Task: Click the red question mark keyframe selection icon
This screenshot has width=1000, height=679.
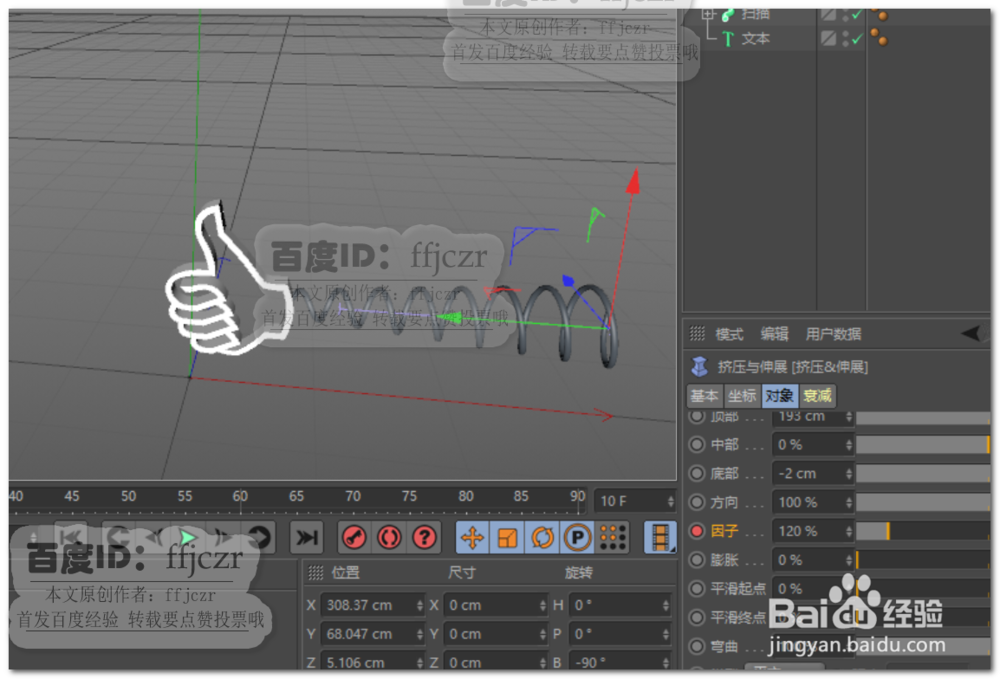Action: 424,537
